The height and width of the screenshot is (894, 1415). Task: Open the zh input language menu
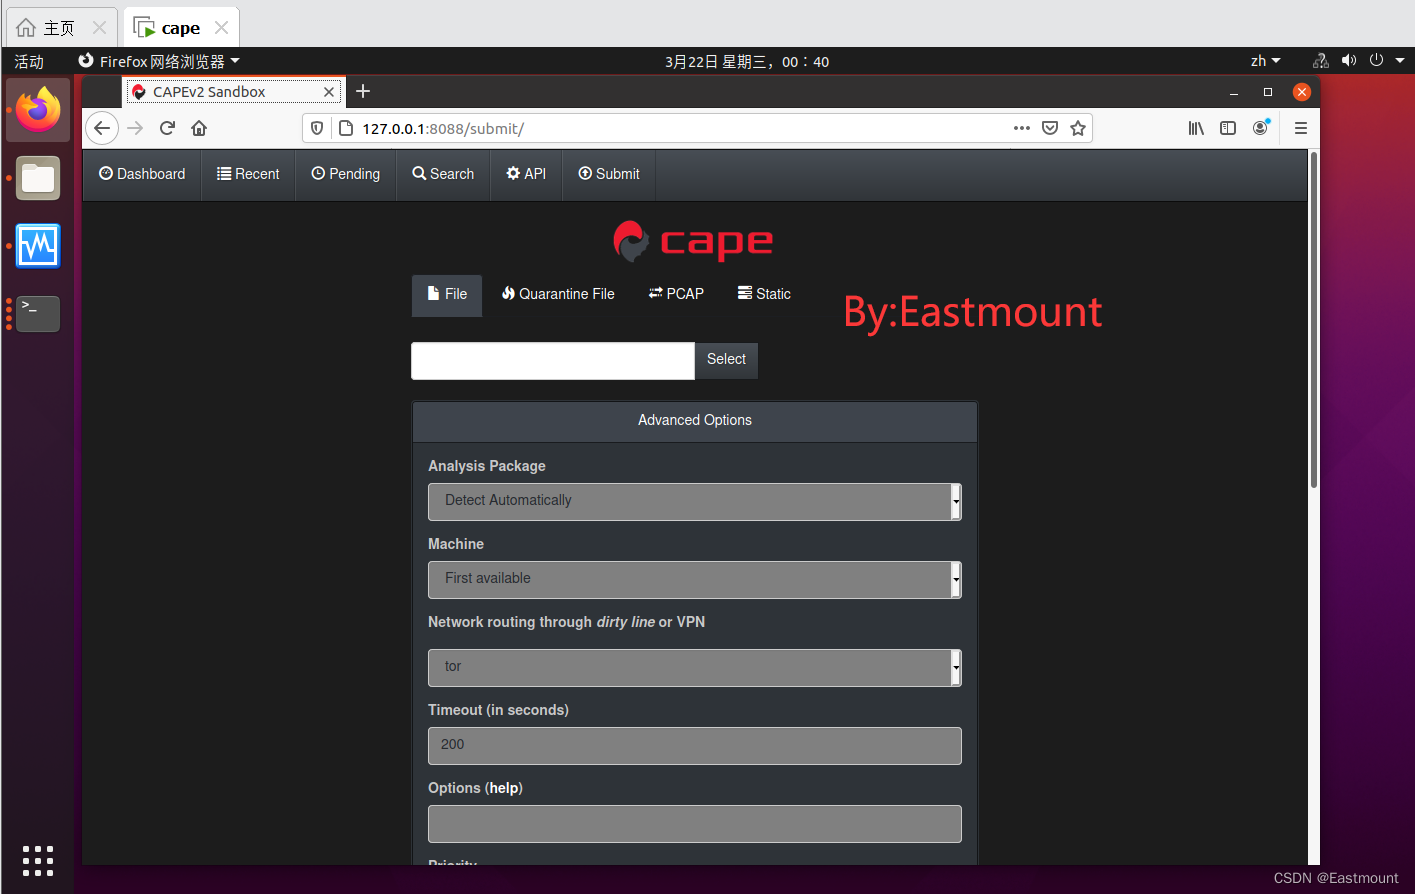click(x=1265, y=61)
